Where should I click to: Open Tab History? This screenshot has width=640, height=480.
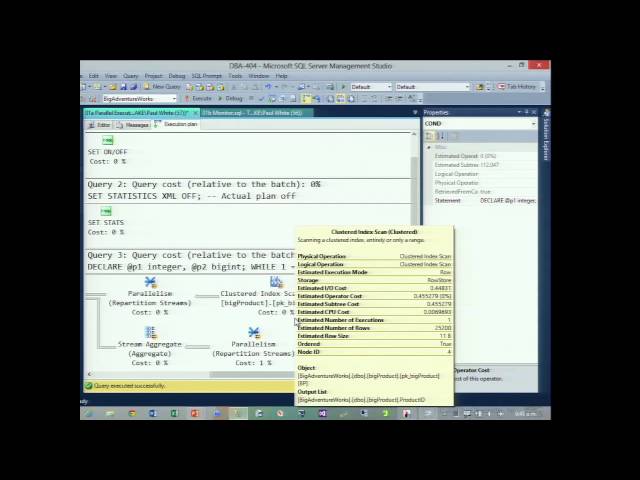tap(517, 87)
